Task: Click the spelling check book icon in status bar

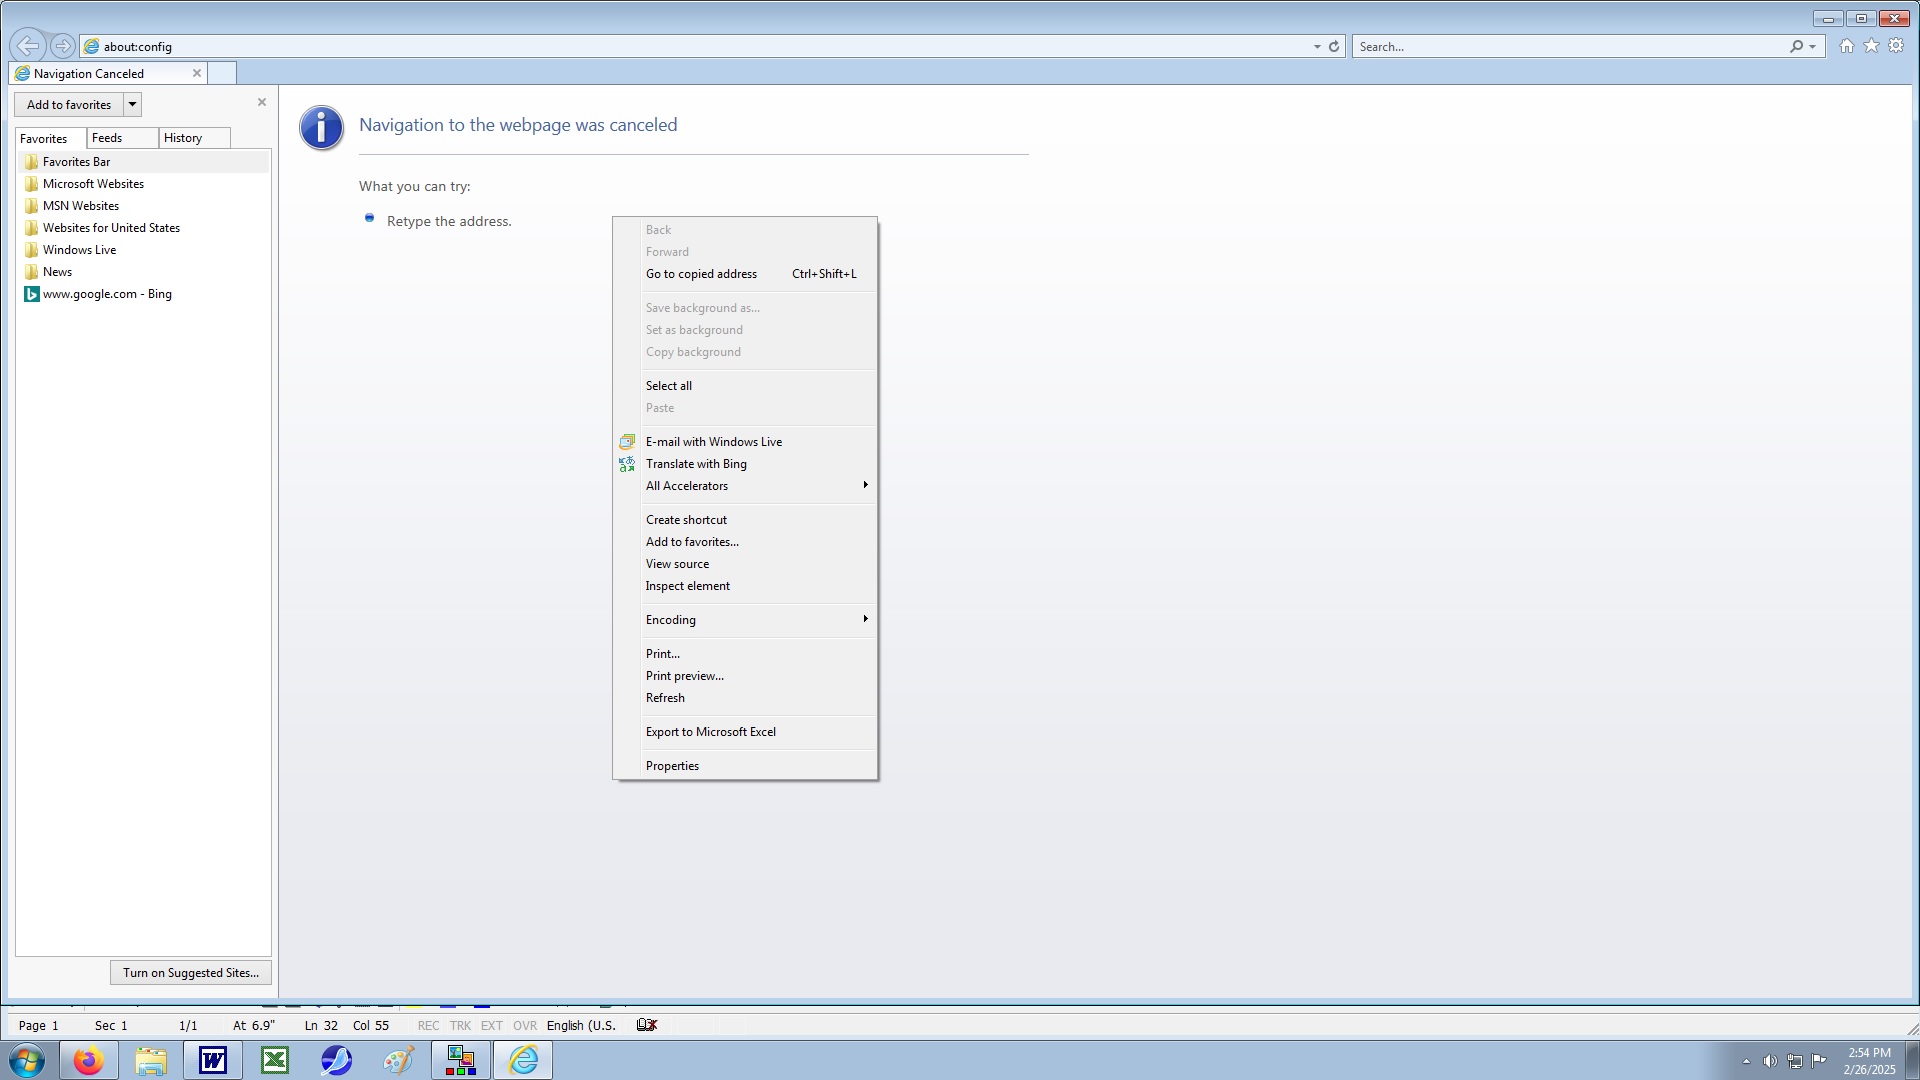Action: [647, 1025]
